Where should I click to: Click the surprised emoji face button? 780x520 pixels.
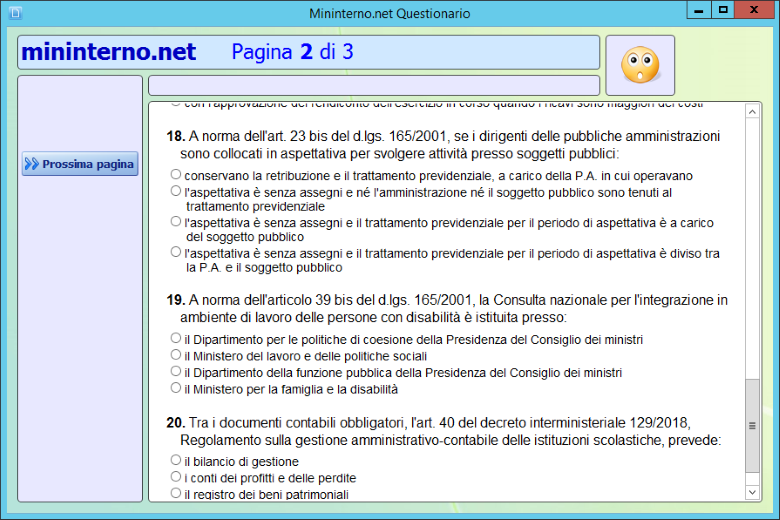tap(640, 65)
